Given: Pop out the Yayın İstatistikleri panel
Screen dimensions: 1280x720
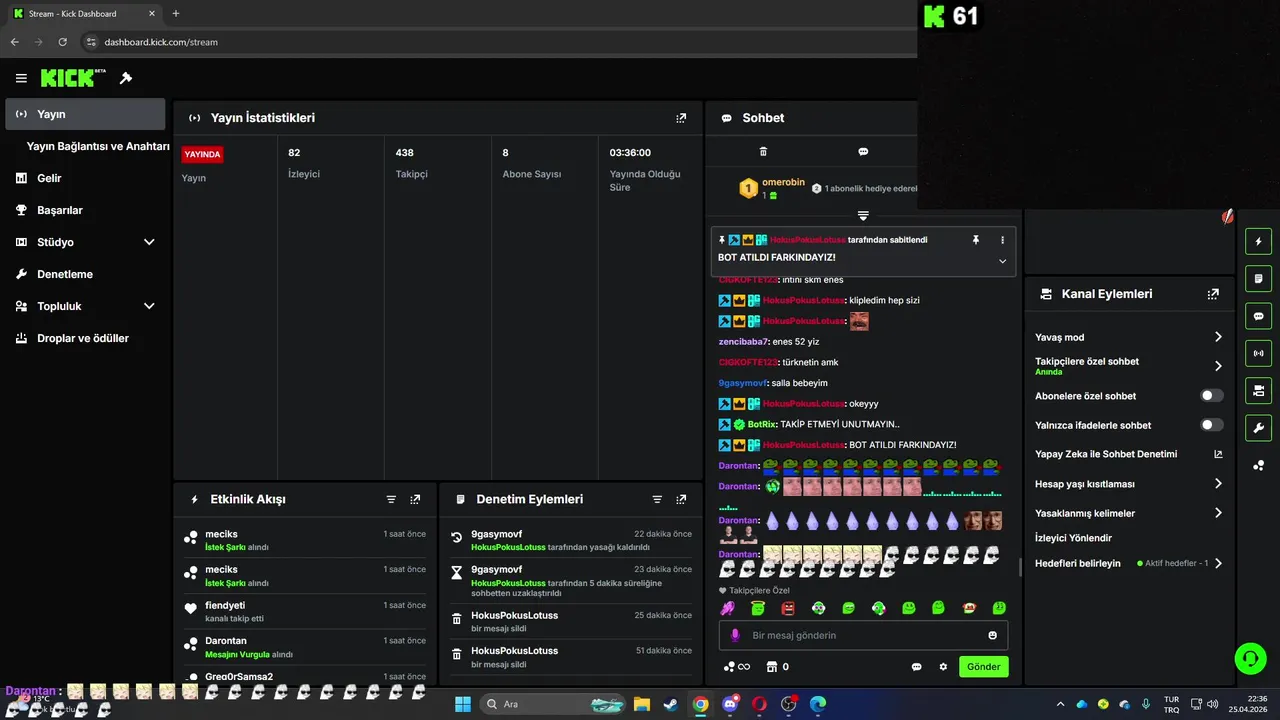Looking at the screenshot, I should point(681,118).
